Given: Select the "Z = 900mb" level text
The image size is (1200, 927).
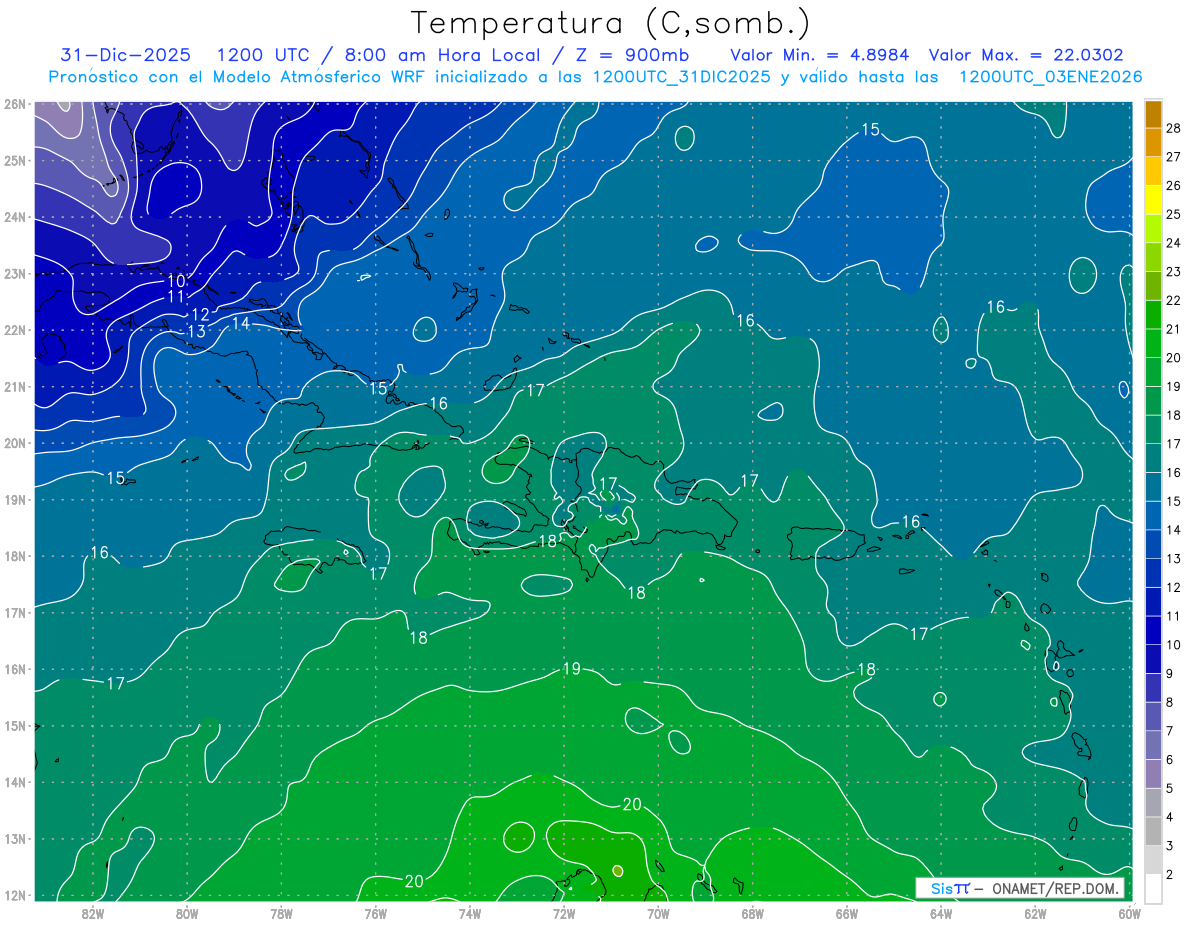Looking at the screenshot, I should pos(629,55).
